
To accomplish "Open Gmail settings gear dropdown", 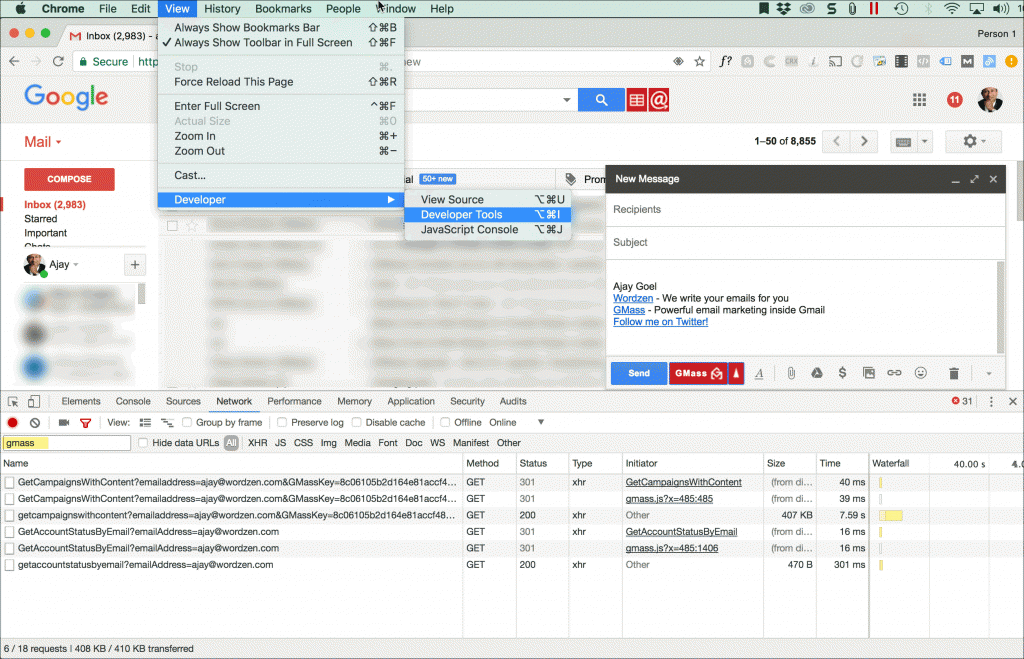I will tap(974, 141).
